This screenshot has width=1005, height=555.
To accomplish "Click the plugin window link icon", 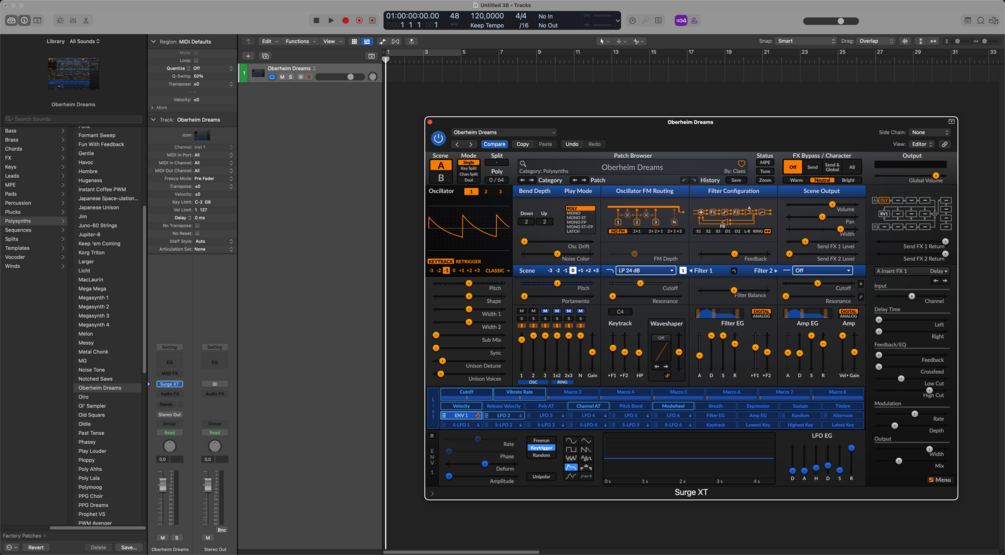I will coord(945,144).
